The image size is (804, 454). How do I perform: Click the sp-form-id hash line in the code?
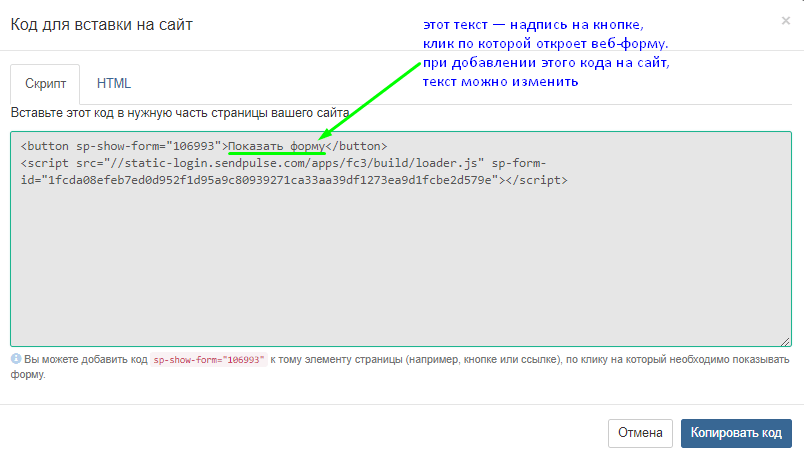tap(294, 180)
